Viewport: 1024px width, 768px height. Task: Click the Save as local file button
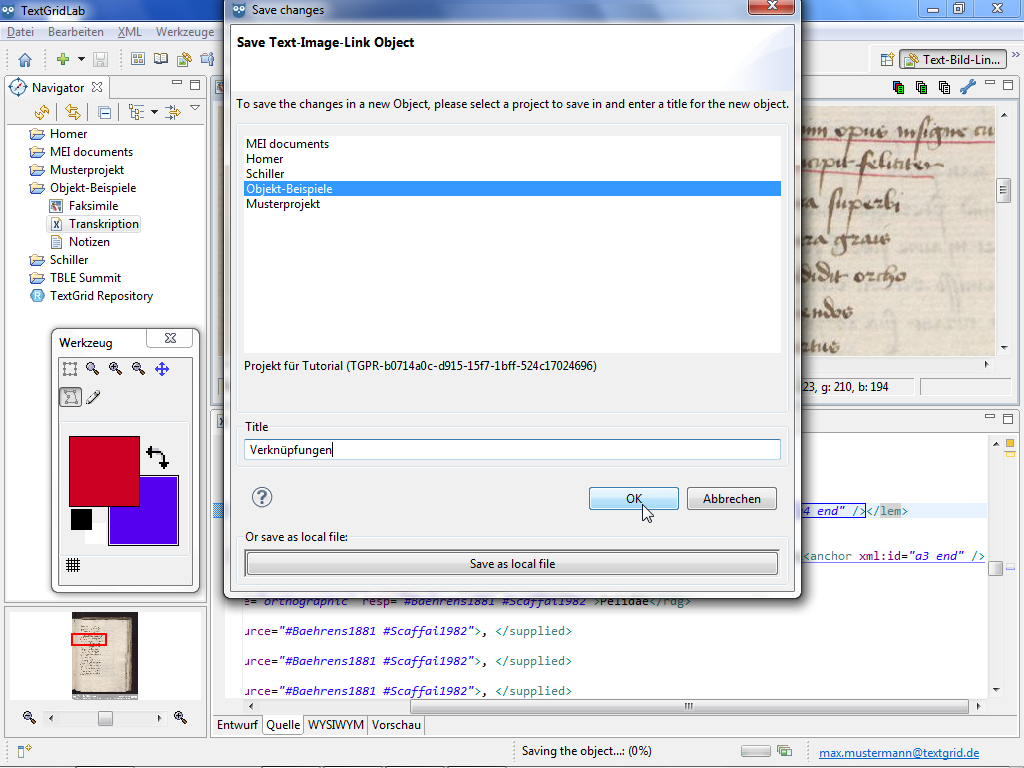tap(512, 564)
